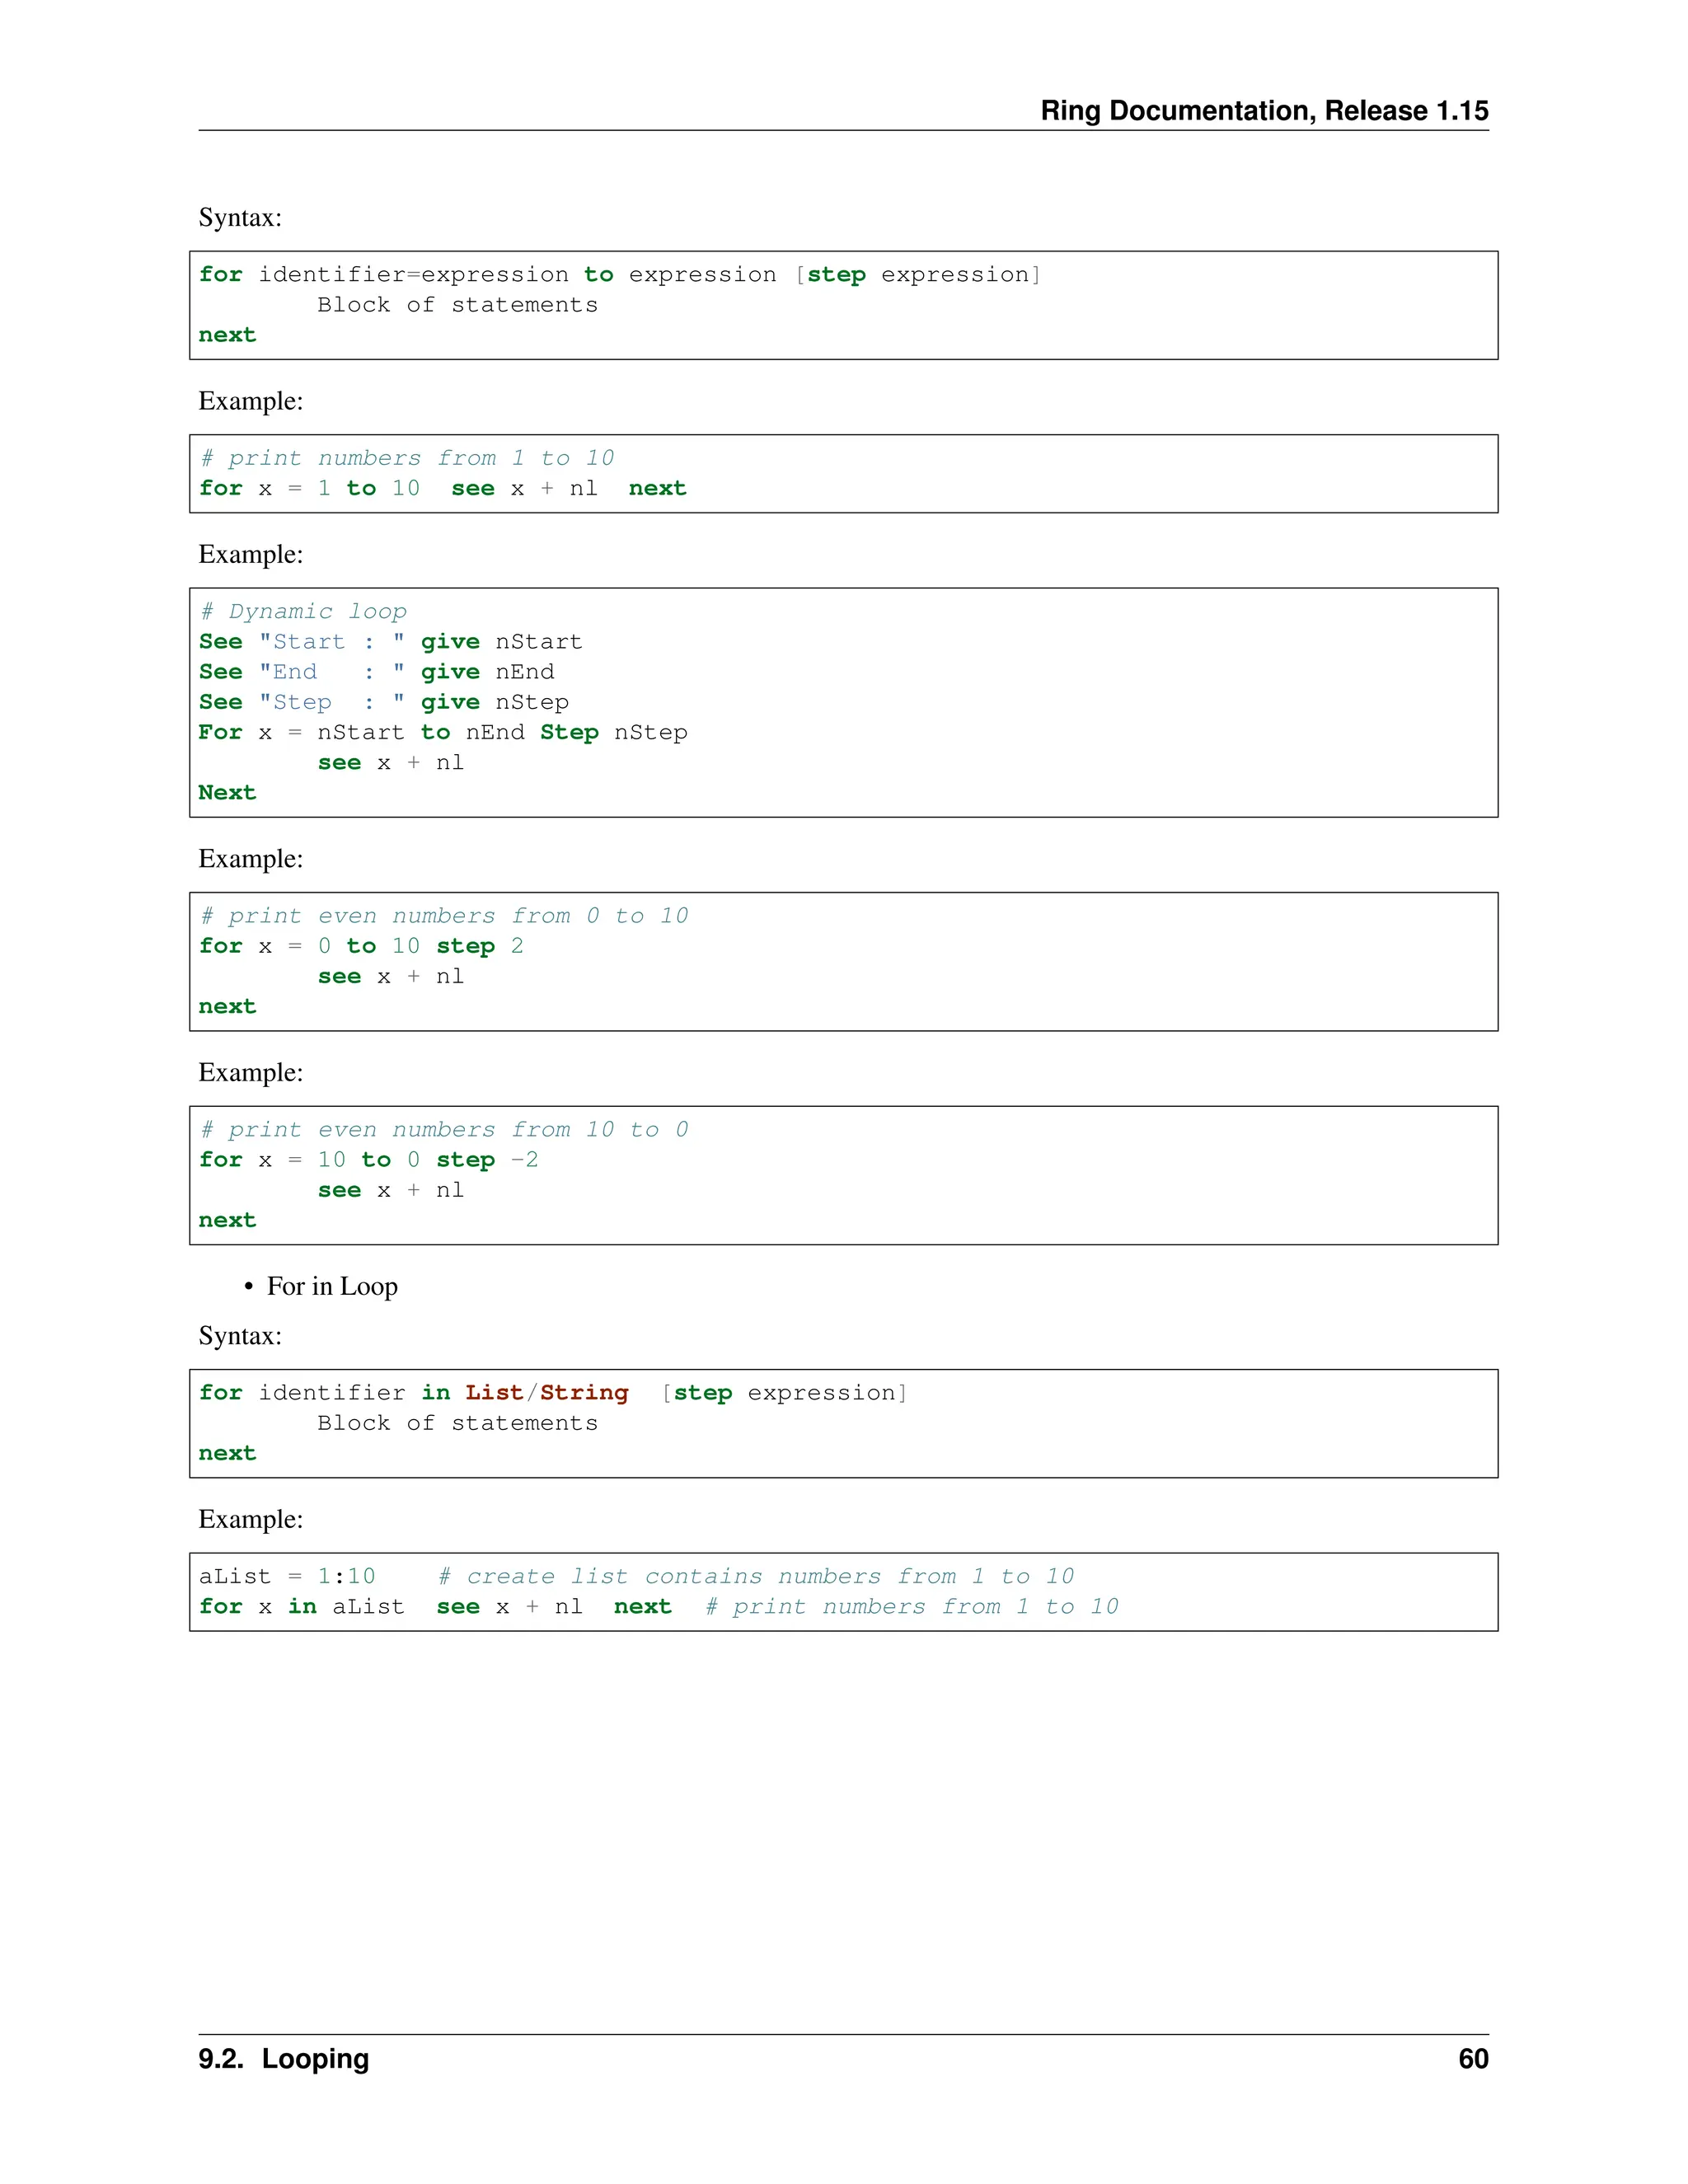Click the 'For in Loop' bullet item

[331, 1286]
